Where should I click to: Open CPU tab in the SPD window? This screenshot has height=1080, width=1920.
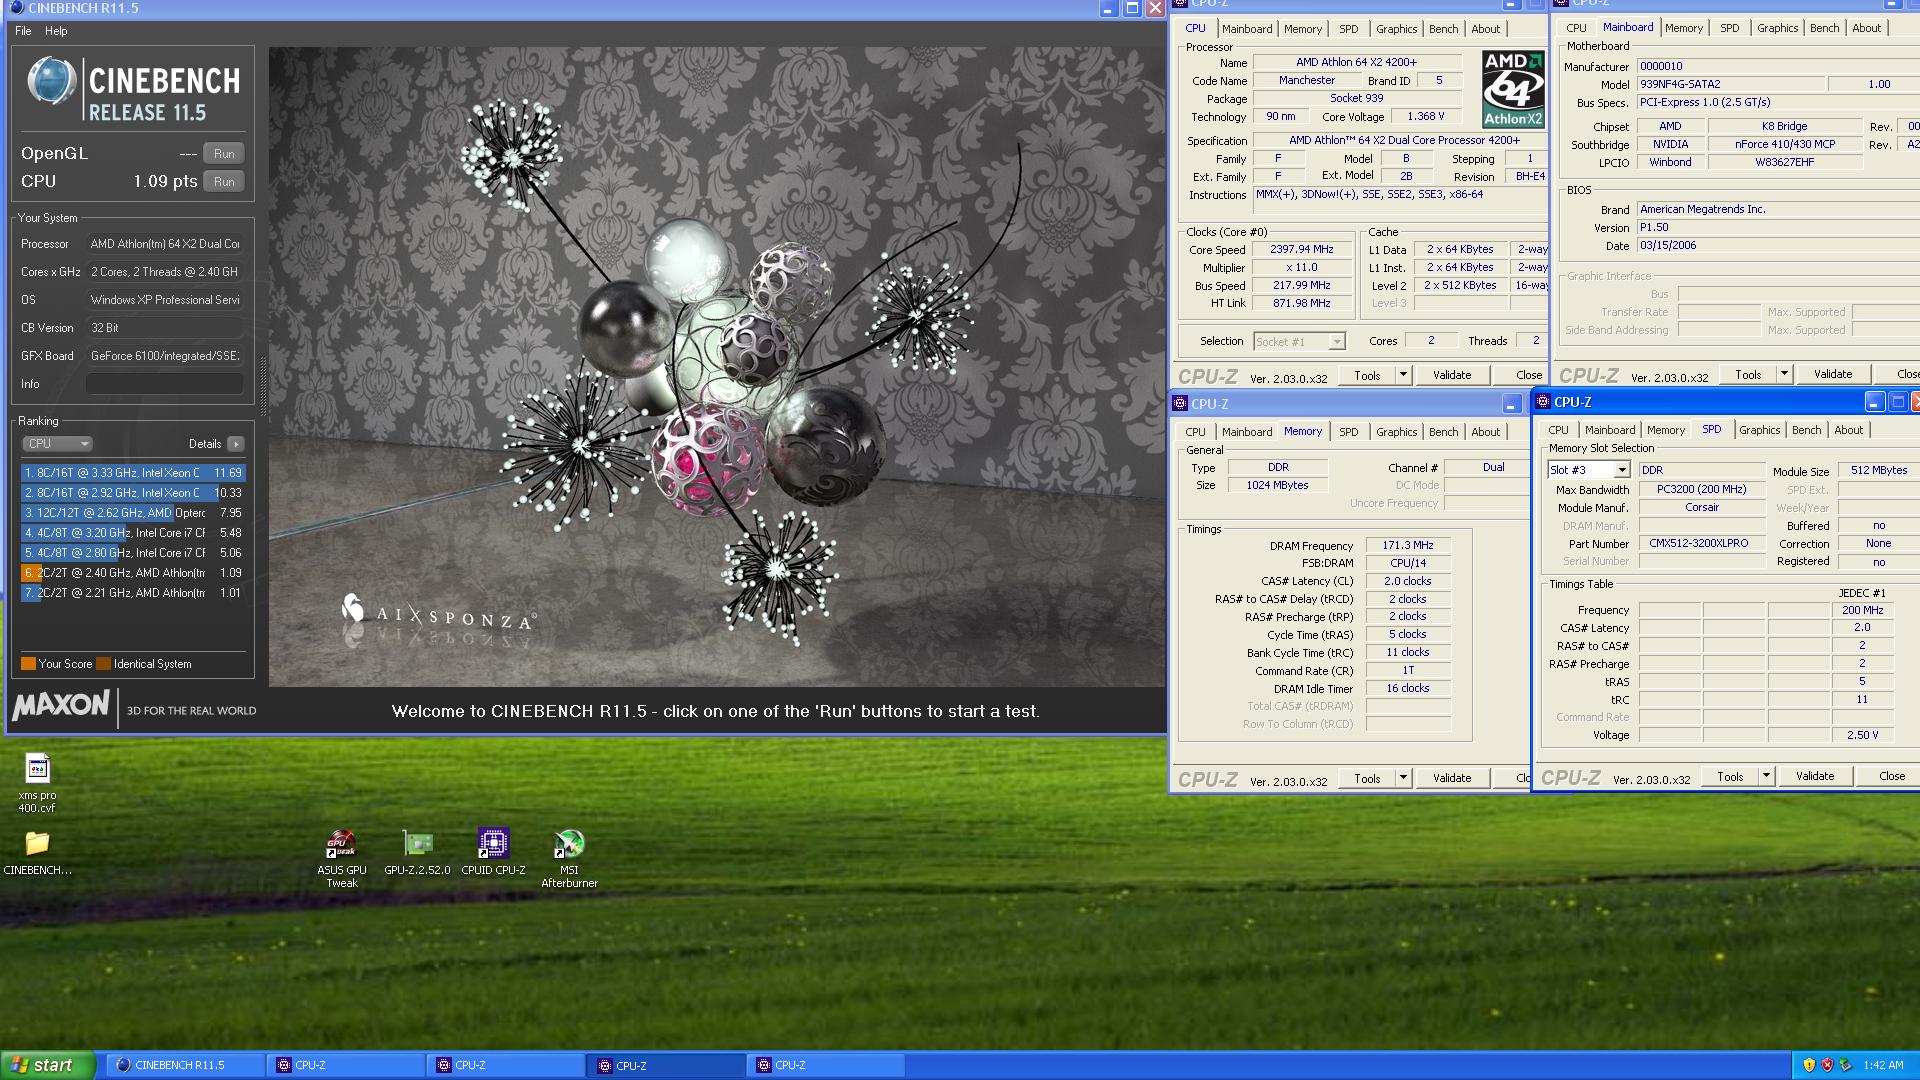point(1558,430)
